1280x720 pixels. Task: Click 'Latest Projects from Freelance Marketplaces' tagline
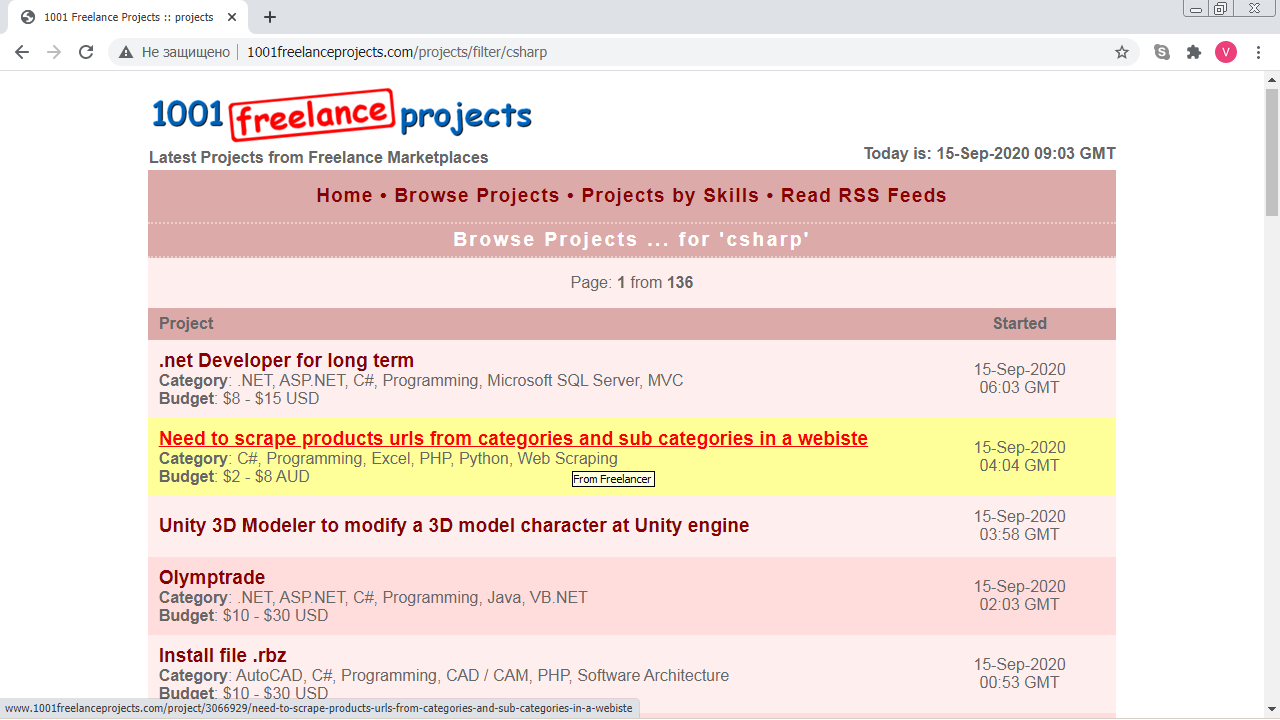(x=318, y=158)
